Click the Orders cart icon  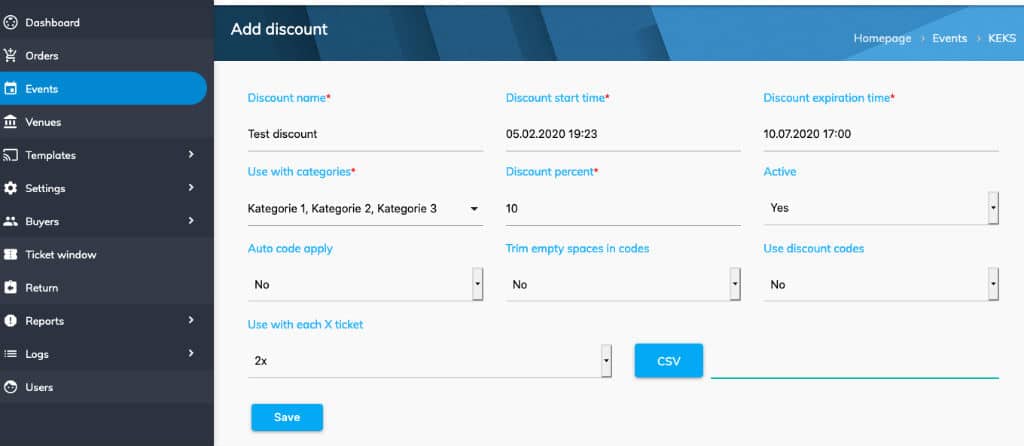click(10, 56)
